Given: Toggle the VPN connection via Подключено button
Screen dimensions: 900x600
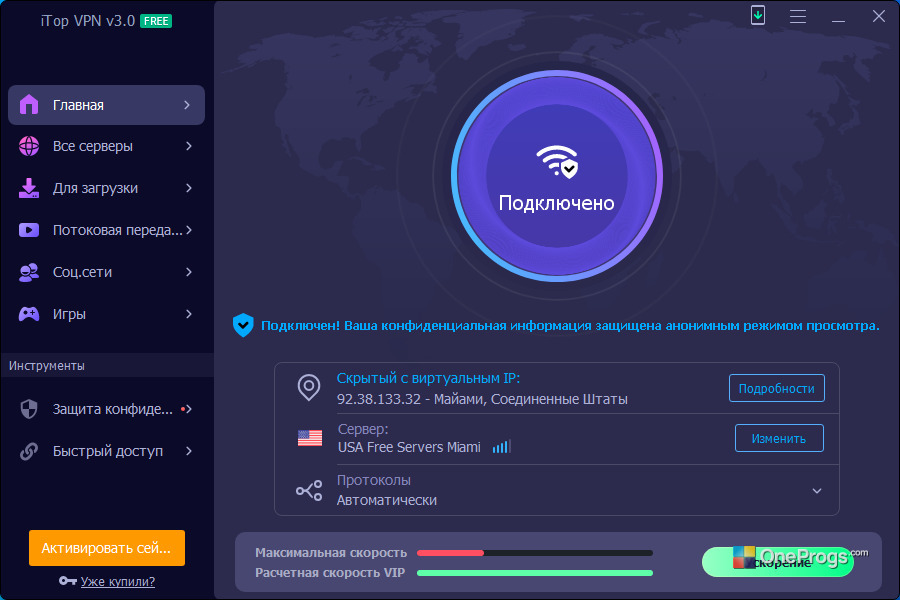Looking at the screenshot, I should tap(557, 176).
